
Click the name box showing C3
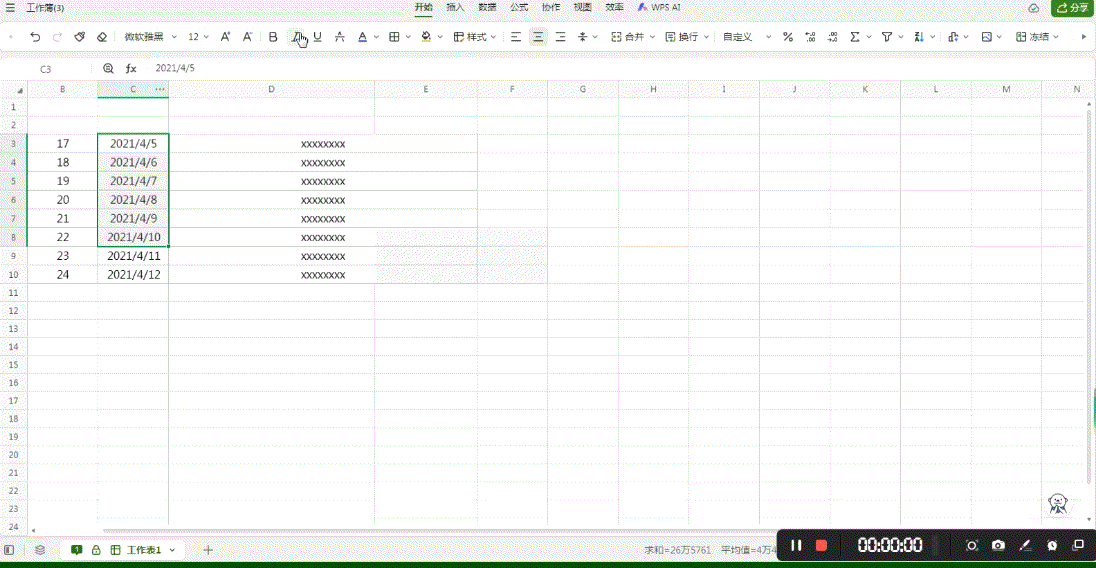coord(46,69)
